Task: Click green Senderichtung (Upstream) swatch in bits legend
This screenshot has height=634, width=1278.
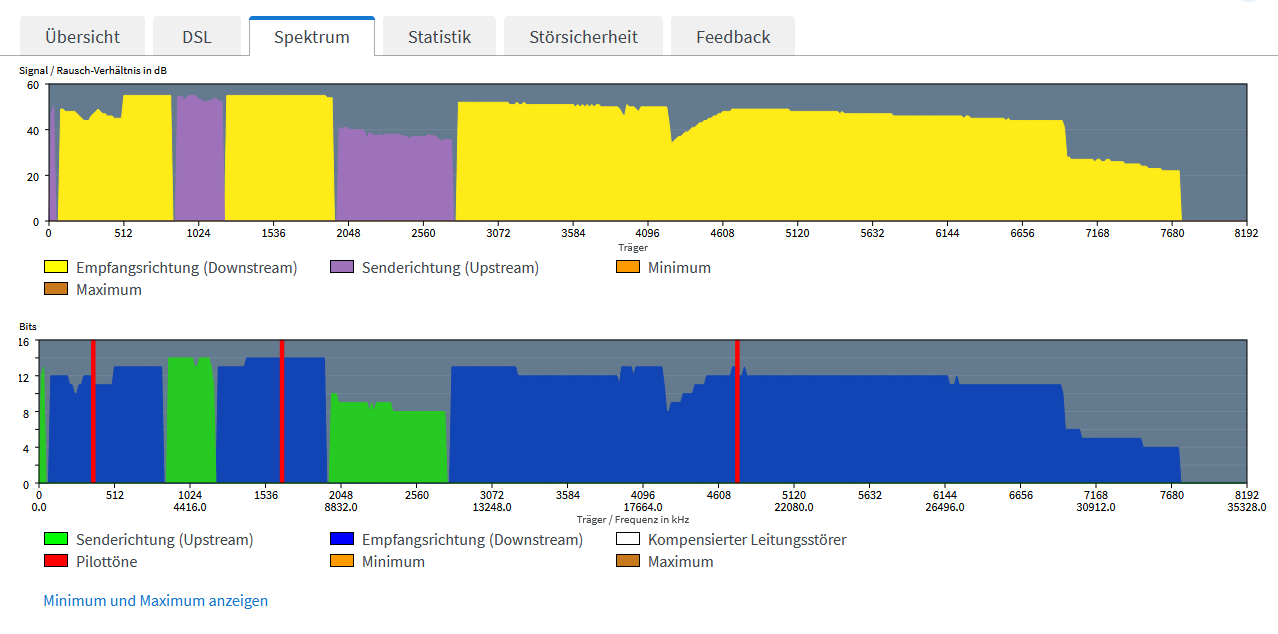Action: point(56,540)
